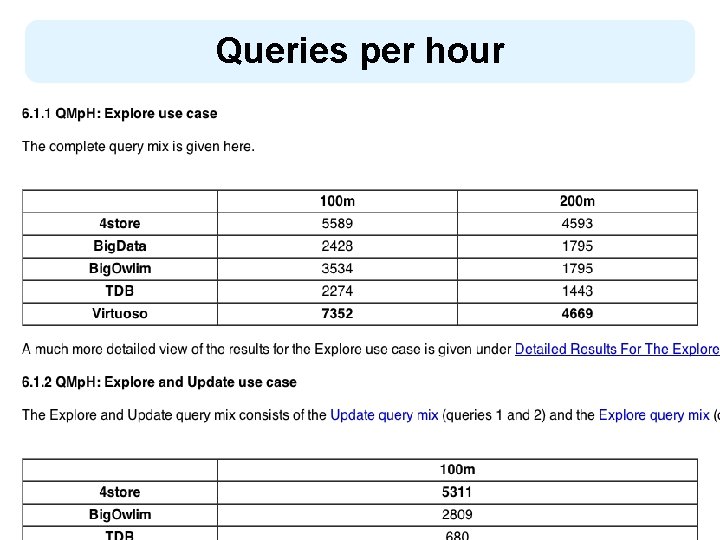This screenshot has height=540, width=720.
Task: Click the Queries per hour title
Action: click(x=360, y=51)
